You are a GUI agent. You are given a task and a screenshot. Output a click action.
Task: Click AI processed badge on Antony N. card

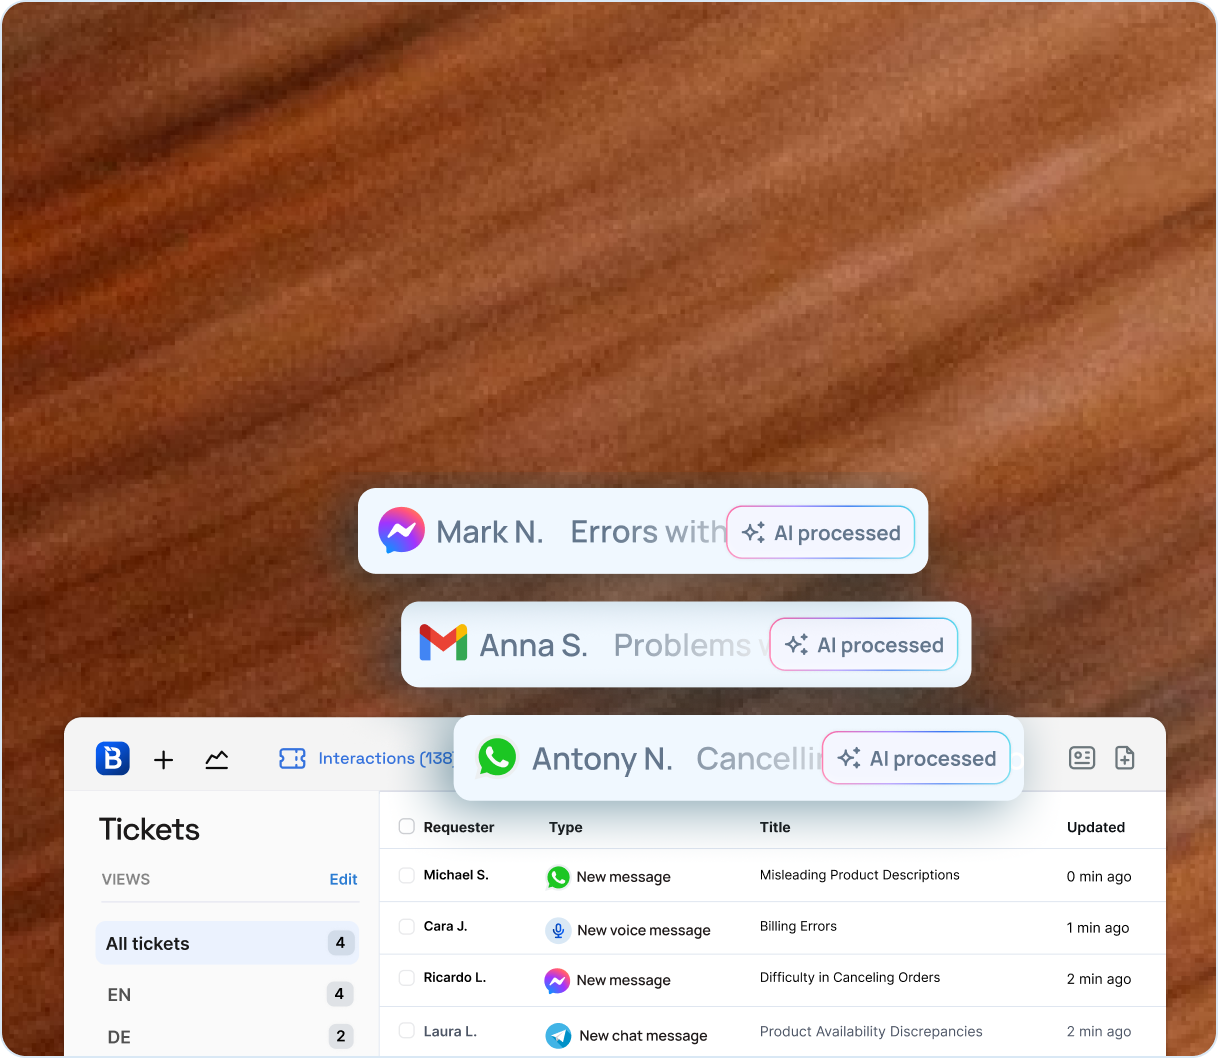tap(916, 758)
